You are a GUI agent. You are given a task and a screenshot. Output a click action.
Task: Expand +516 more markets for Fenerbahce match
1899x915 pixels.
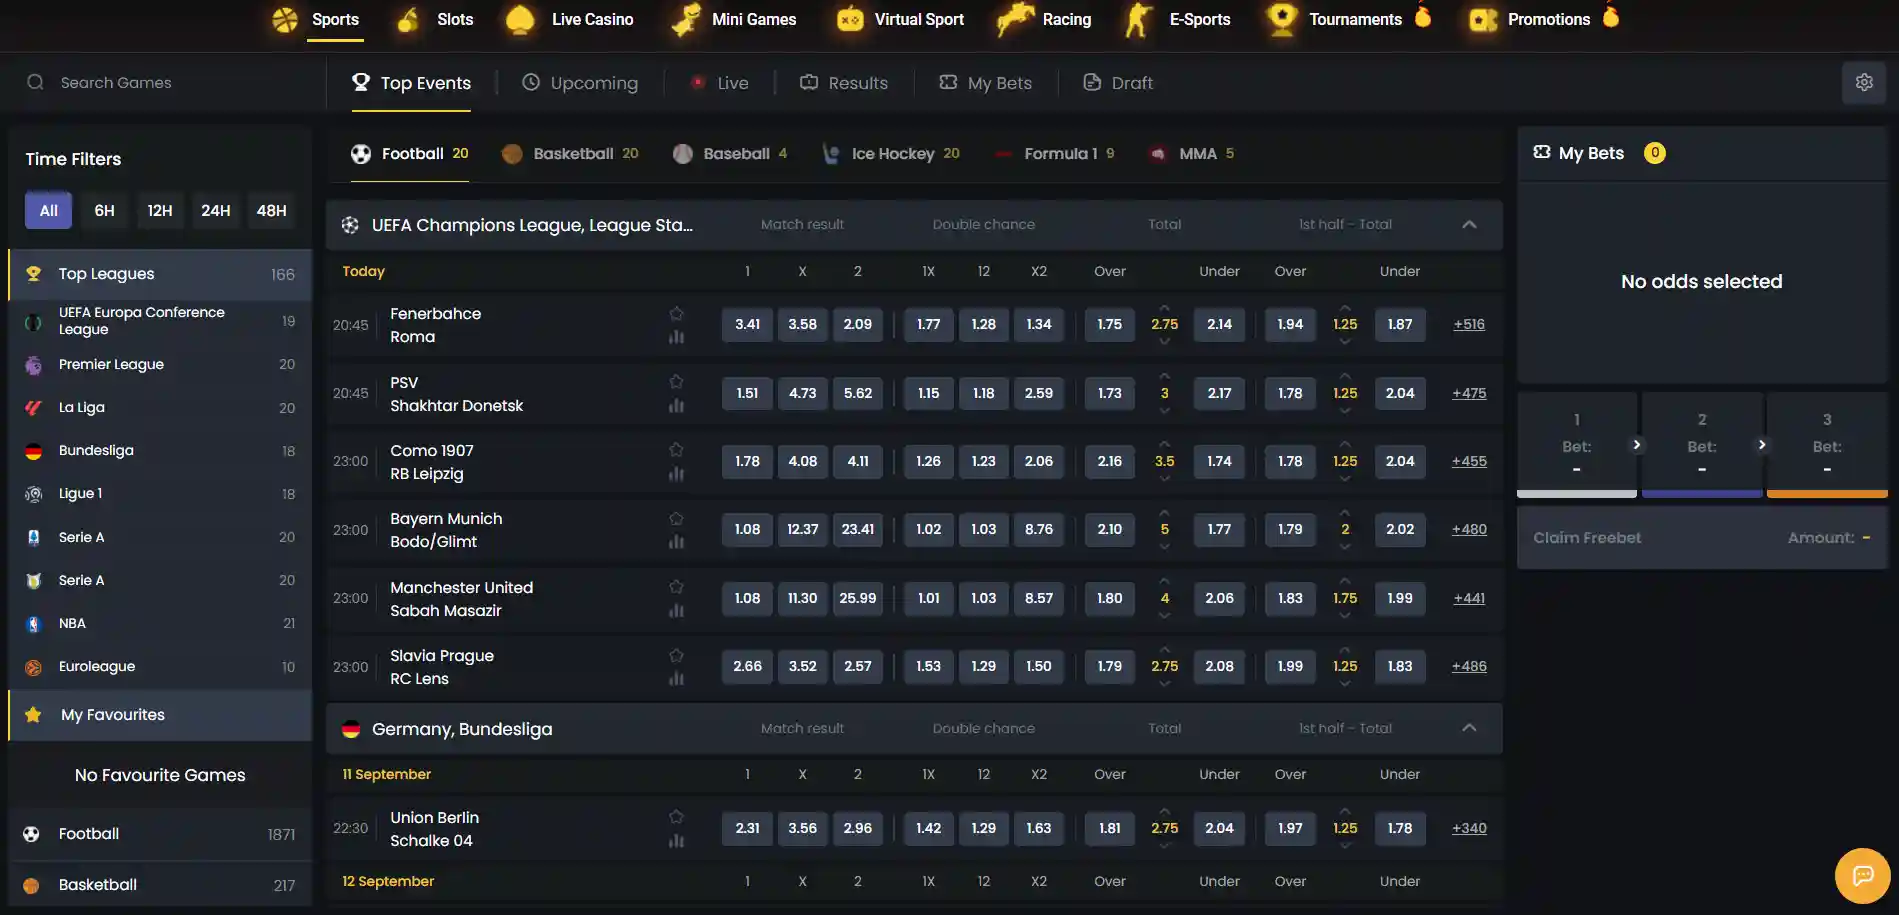(x=1469, y=324)
